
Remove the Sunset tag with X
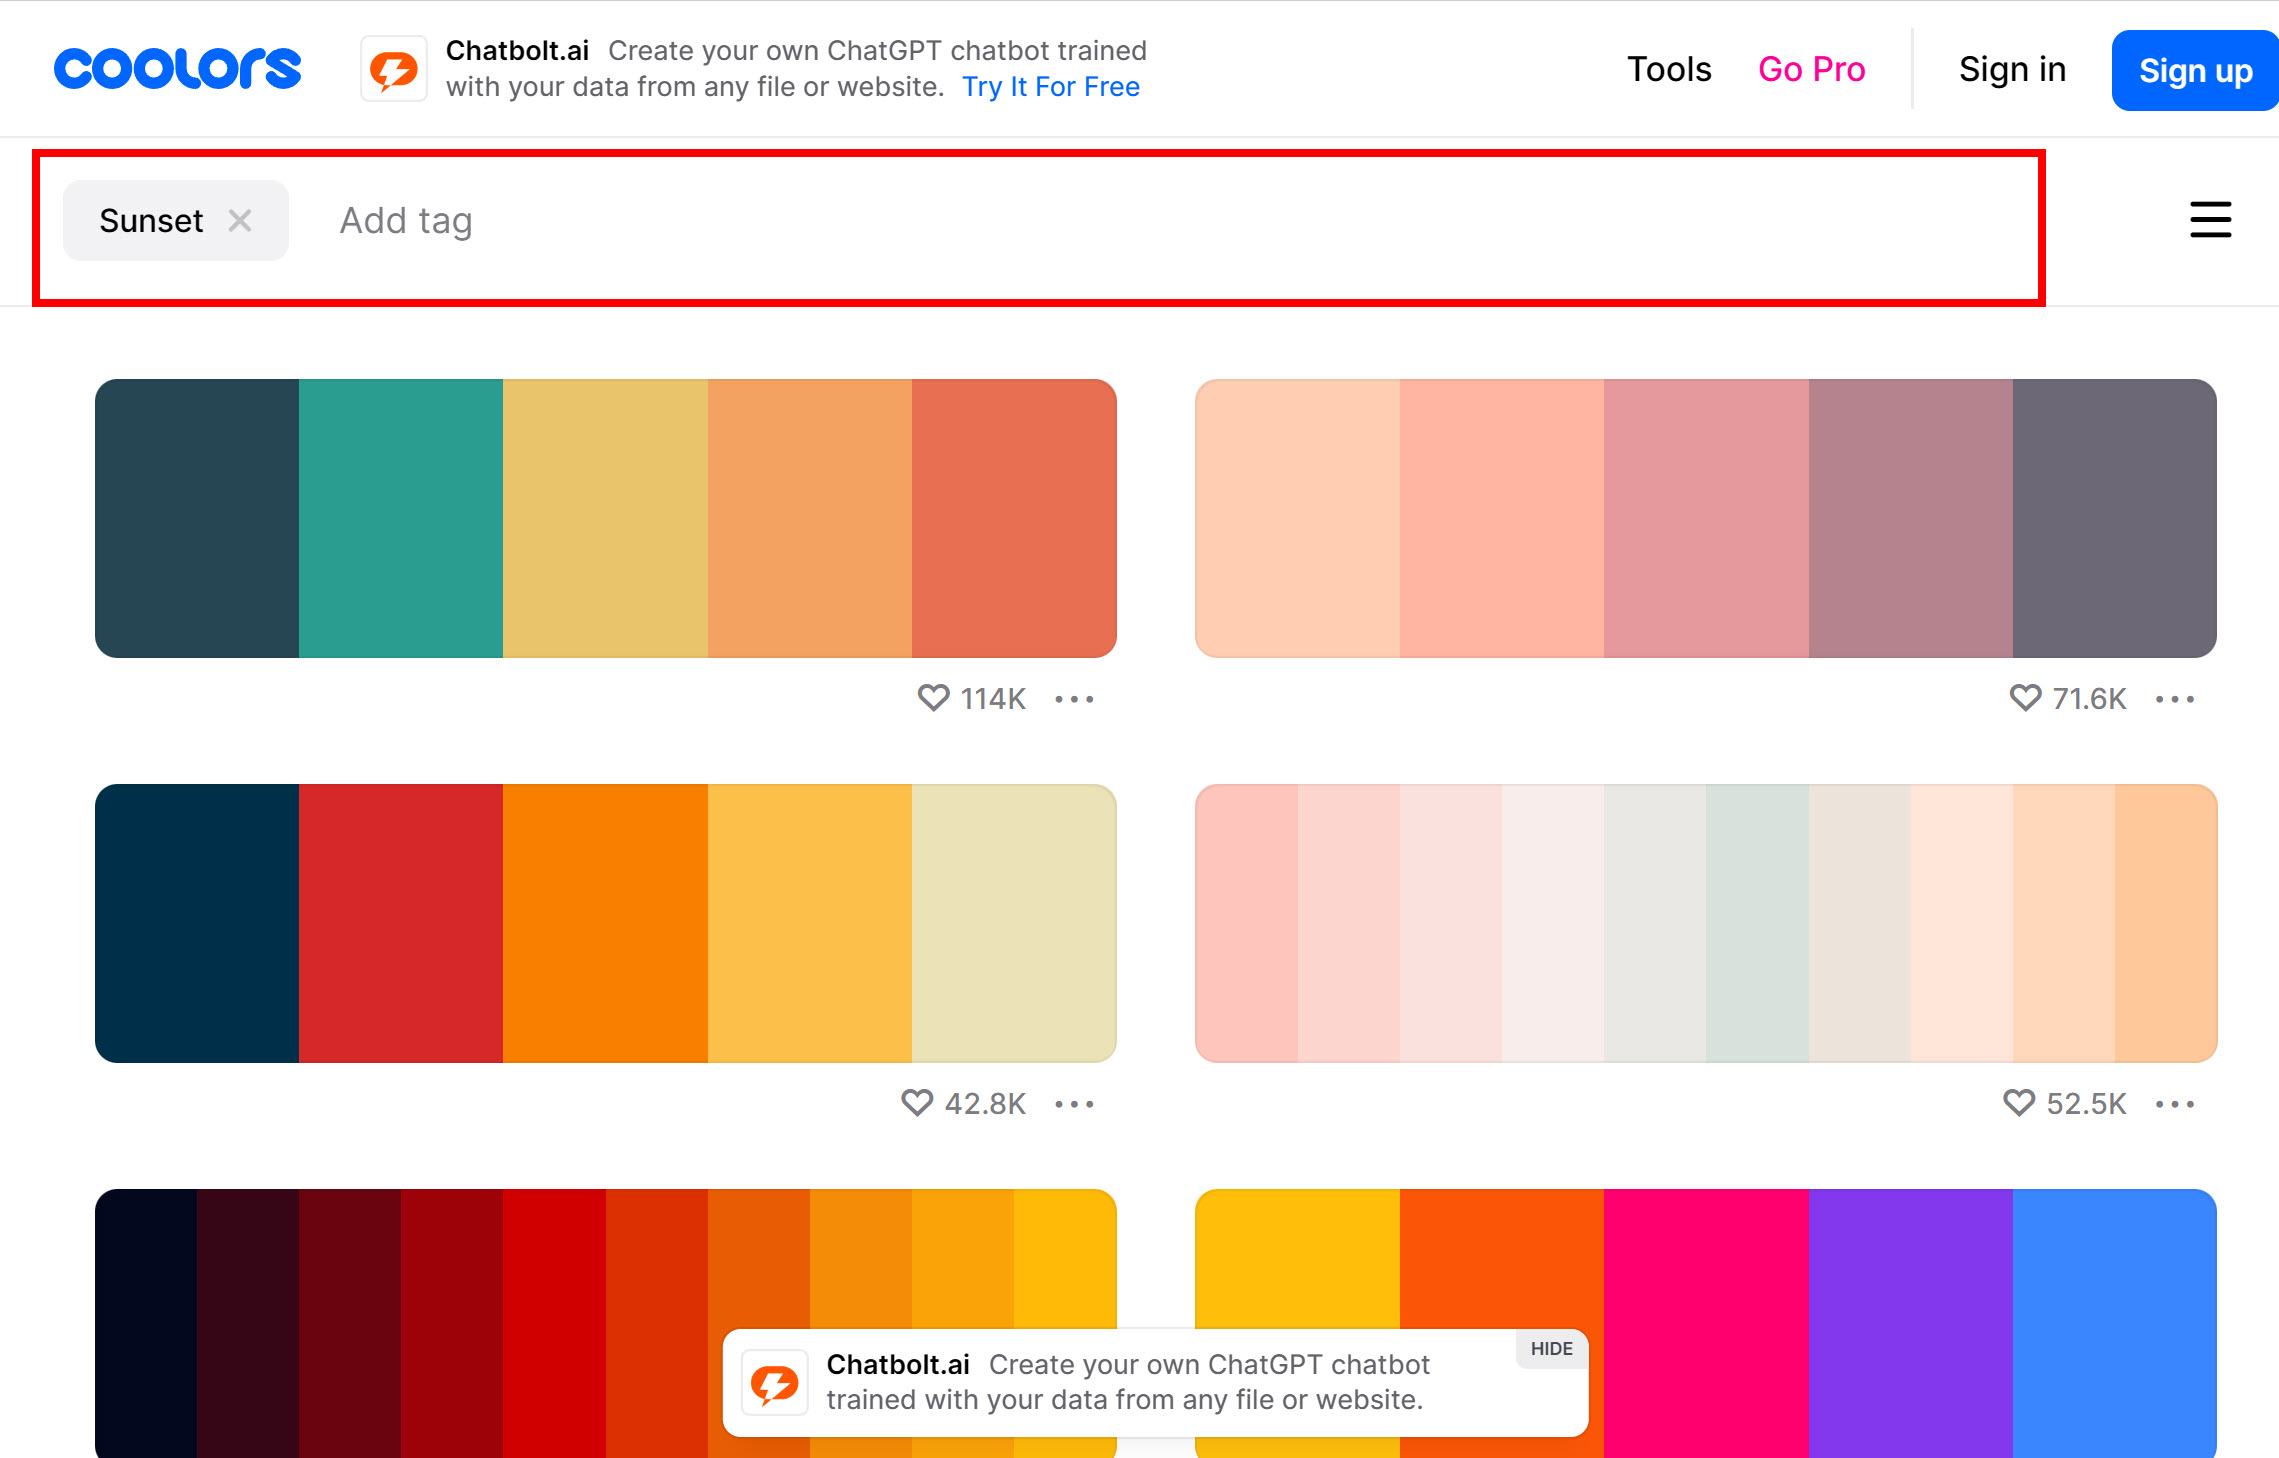[x=240, y=220]
